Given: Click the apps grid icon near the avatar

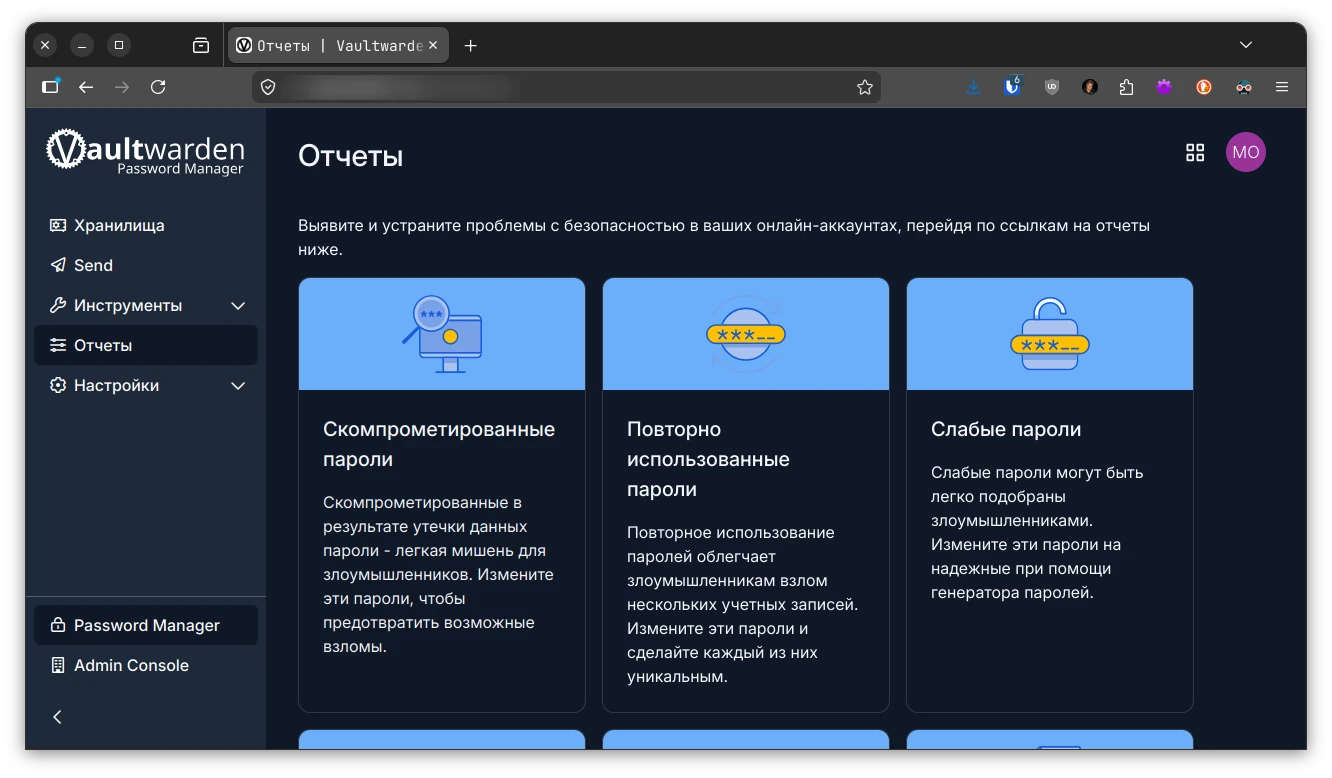Looking at the screenshot, I should [x=1195, y=152].
